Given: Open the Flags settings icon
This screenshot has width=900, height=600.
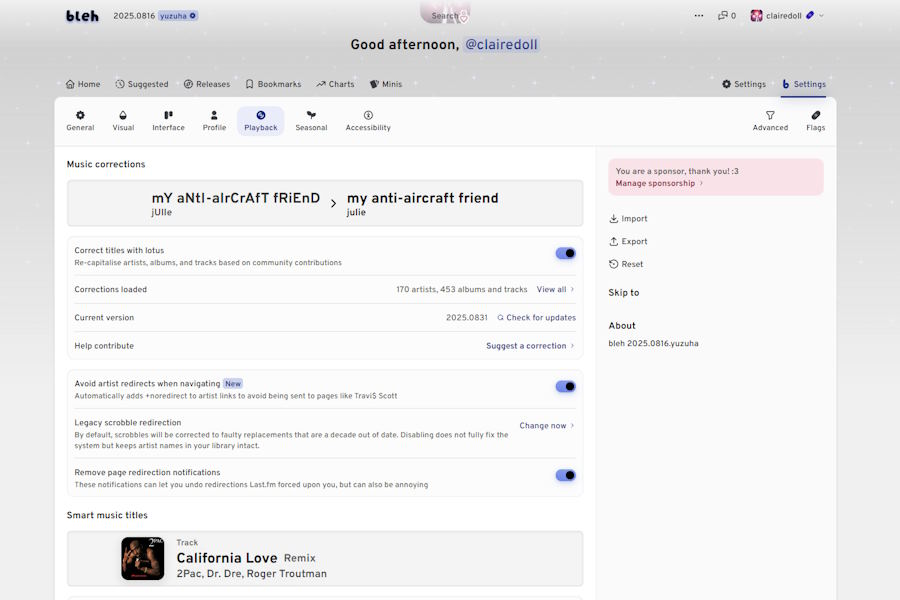Looking at the screenshot, I should 815,116.
